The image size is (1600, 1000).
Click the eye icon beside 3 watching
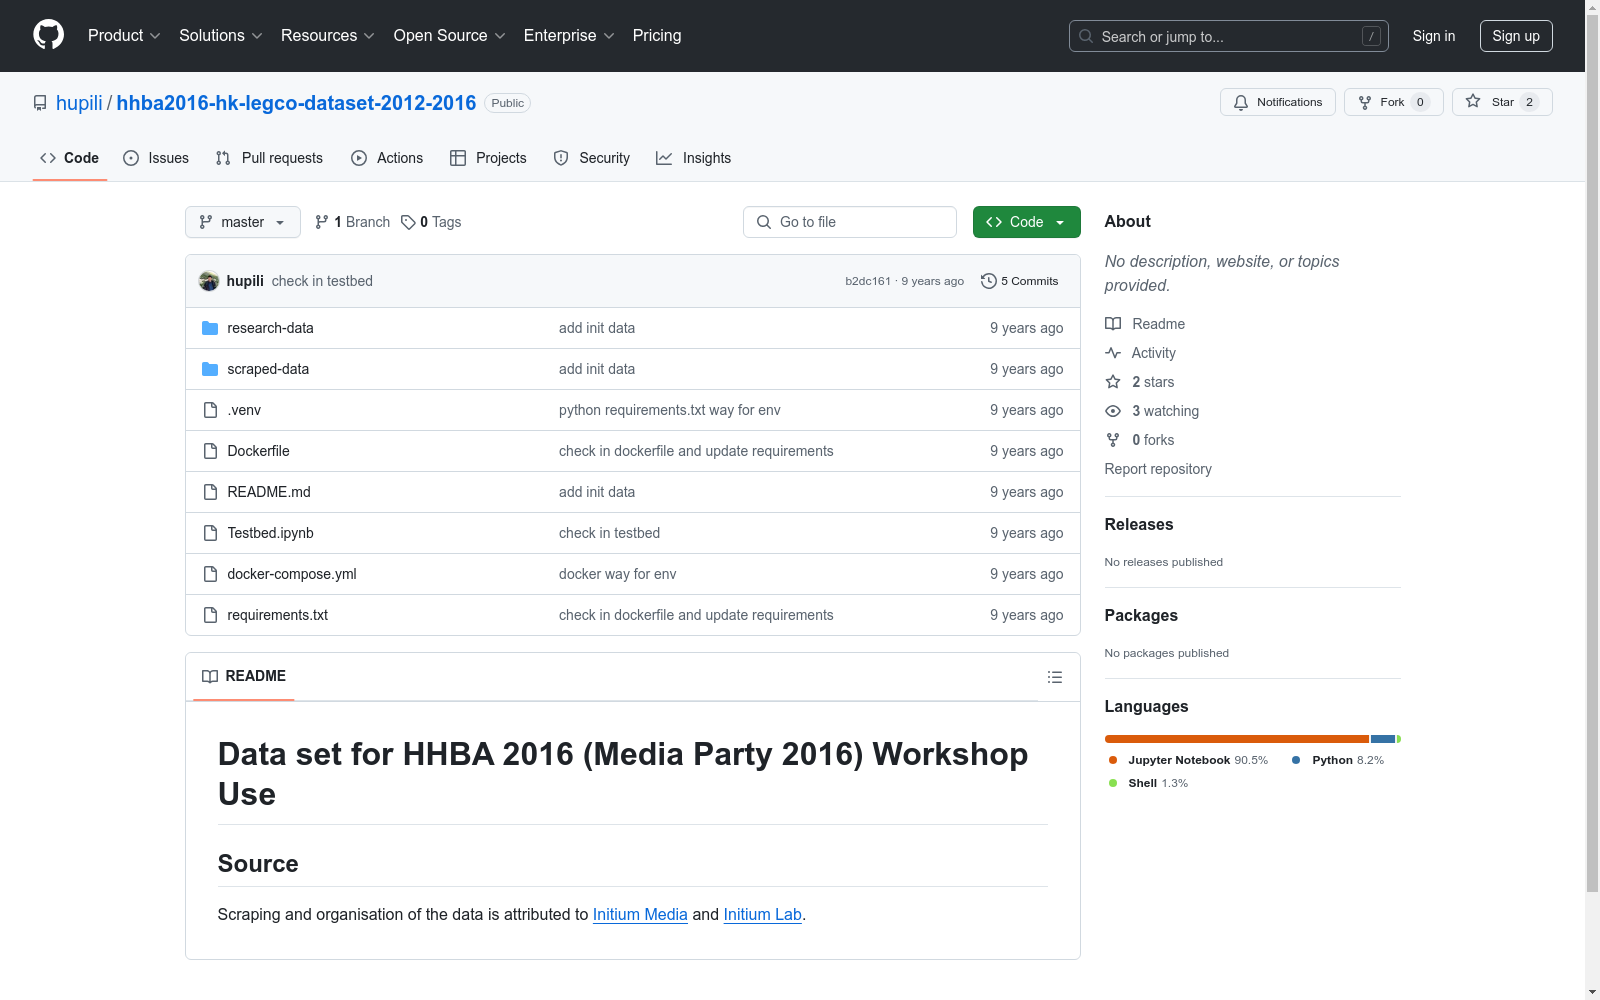point(1113,411)
